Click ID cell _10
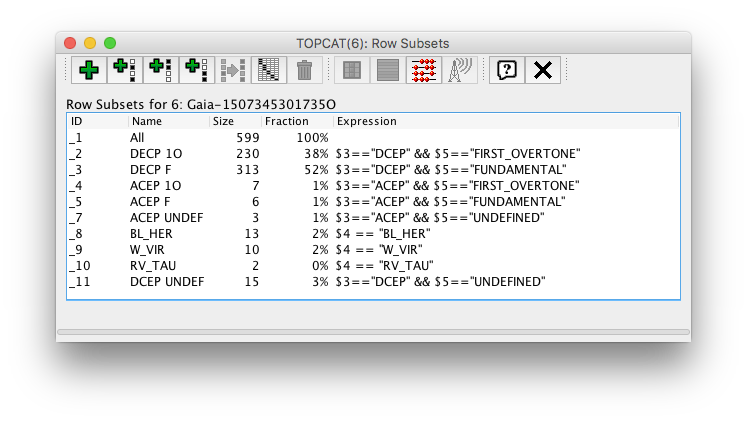The height and width of the screenshot is (422, 747). click(80, 266)
